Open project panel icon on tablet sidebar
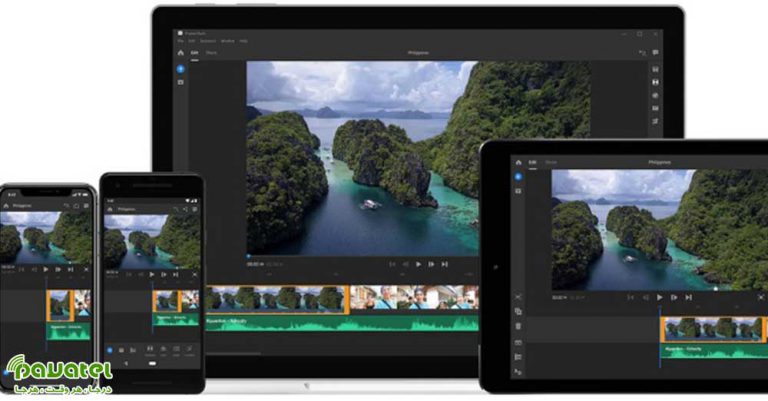This screenshot has width=768, height=401. point(518,191)
